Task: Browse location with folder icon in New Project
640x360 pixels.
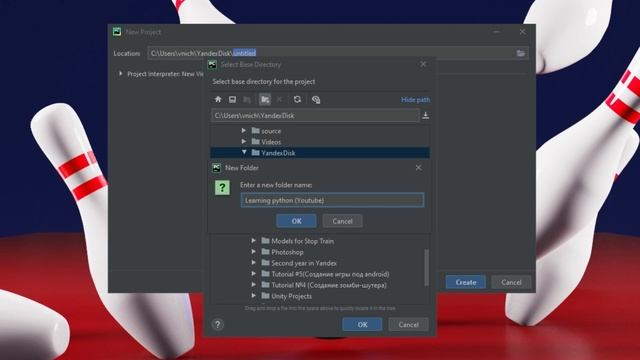Action: (520, 53)
